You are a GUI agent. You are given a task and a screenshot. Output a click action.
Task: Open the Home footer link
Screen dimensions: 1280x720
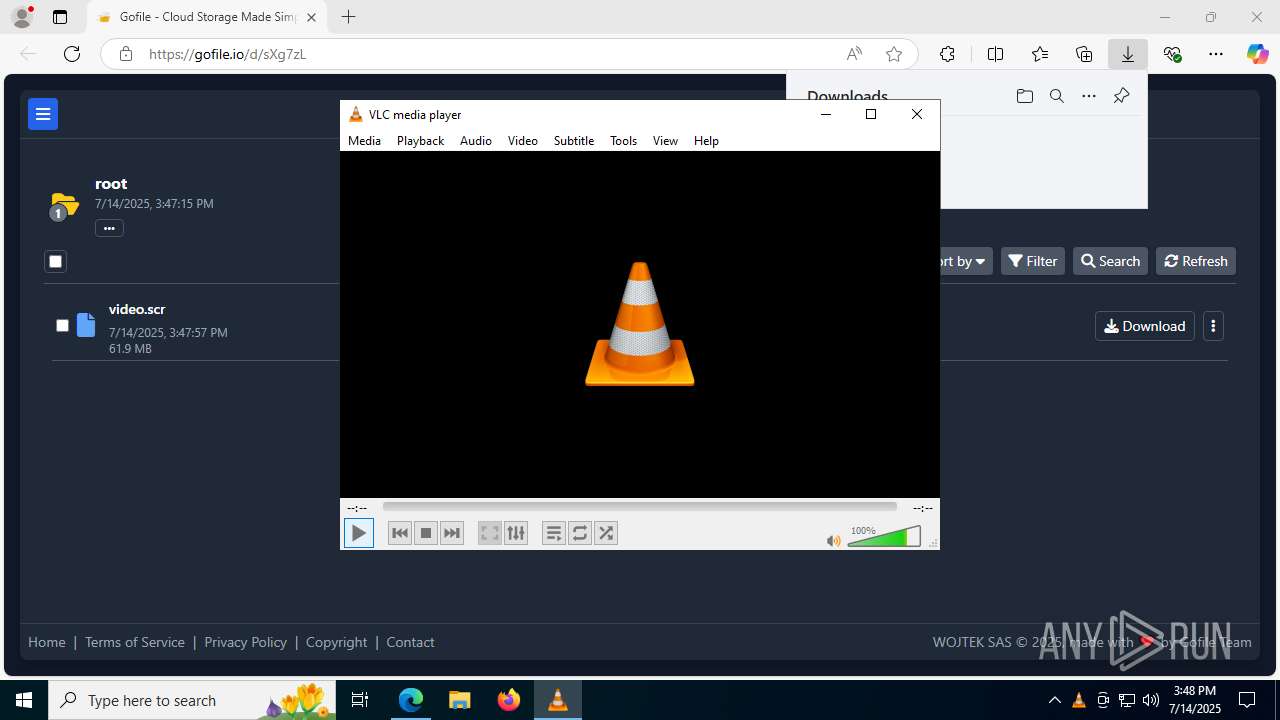pos(47,642)
